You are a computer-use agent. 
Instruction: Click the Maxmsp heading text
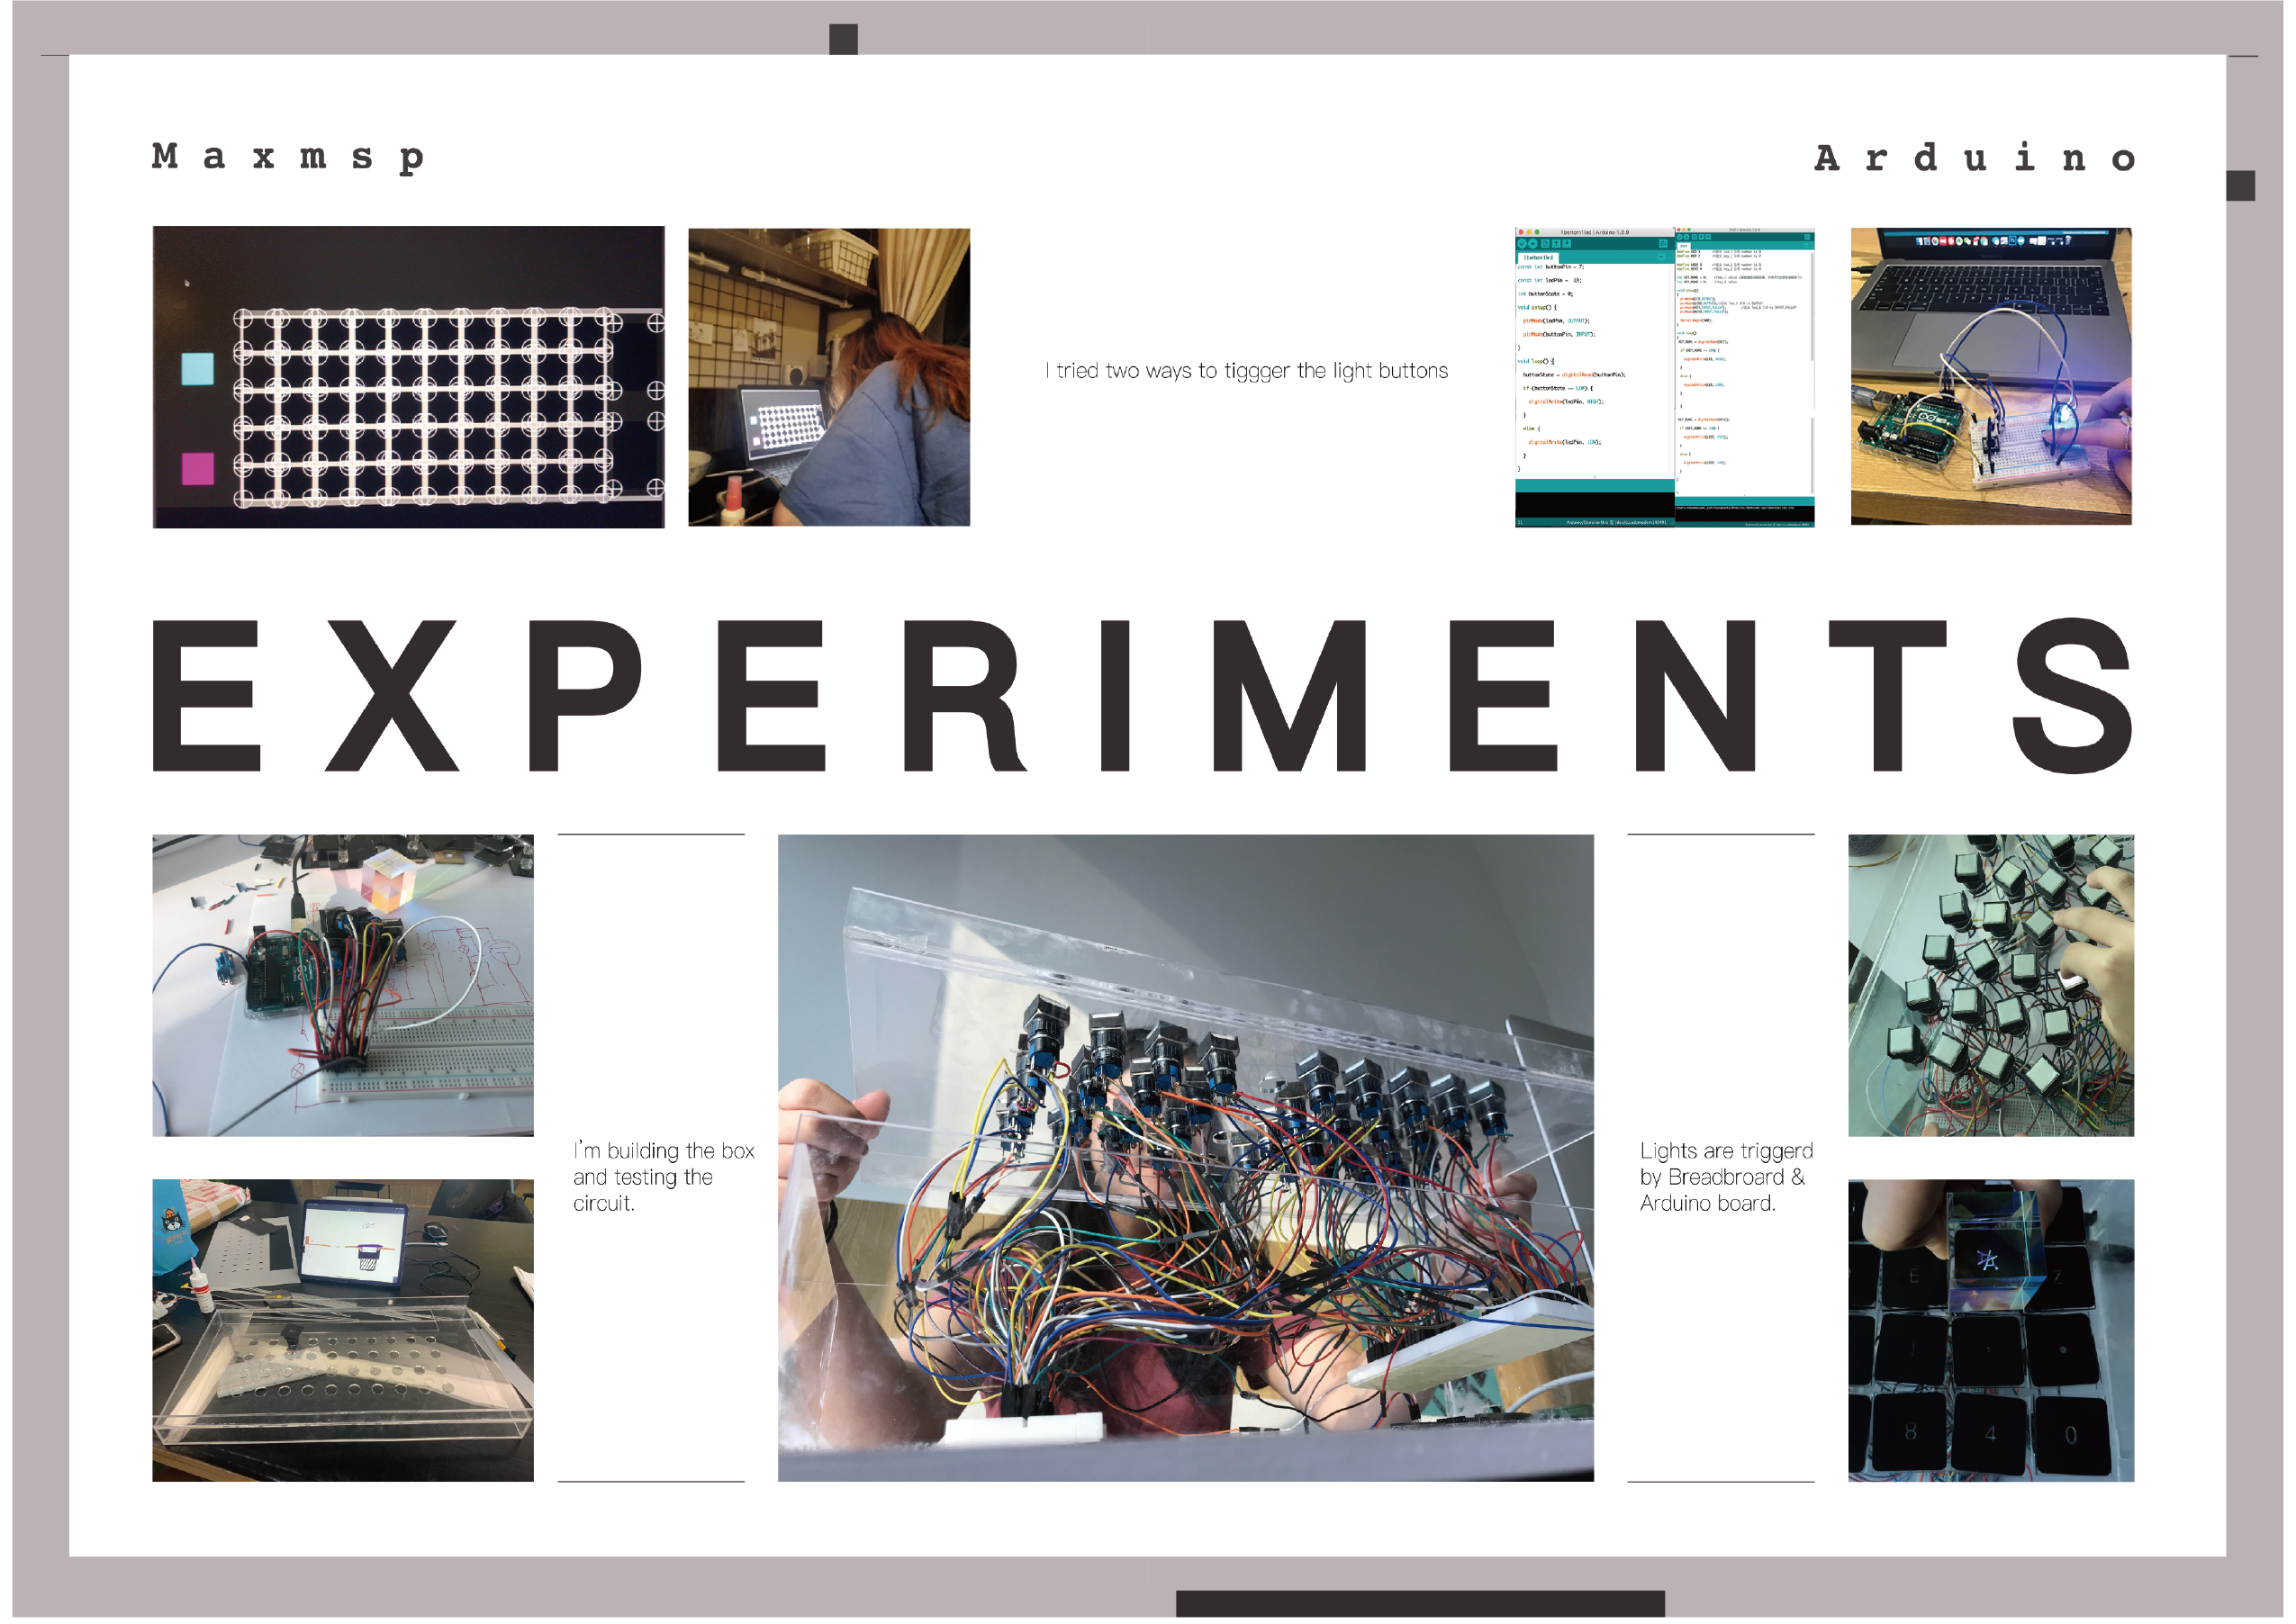click(x=288, y=157)
